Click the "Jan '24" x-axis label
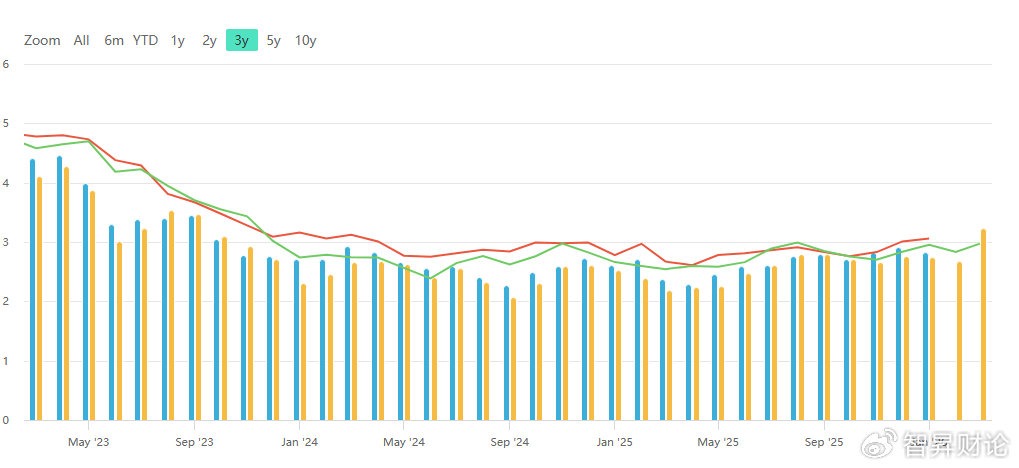 point(299,441)
